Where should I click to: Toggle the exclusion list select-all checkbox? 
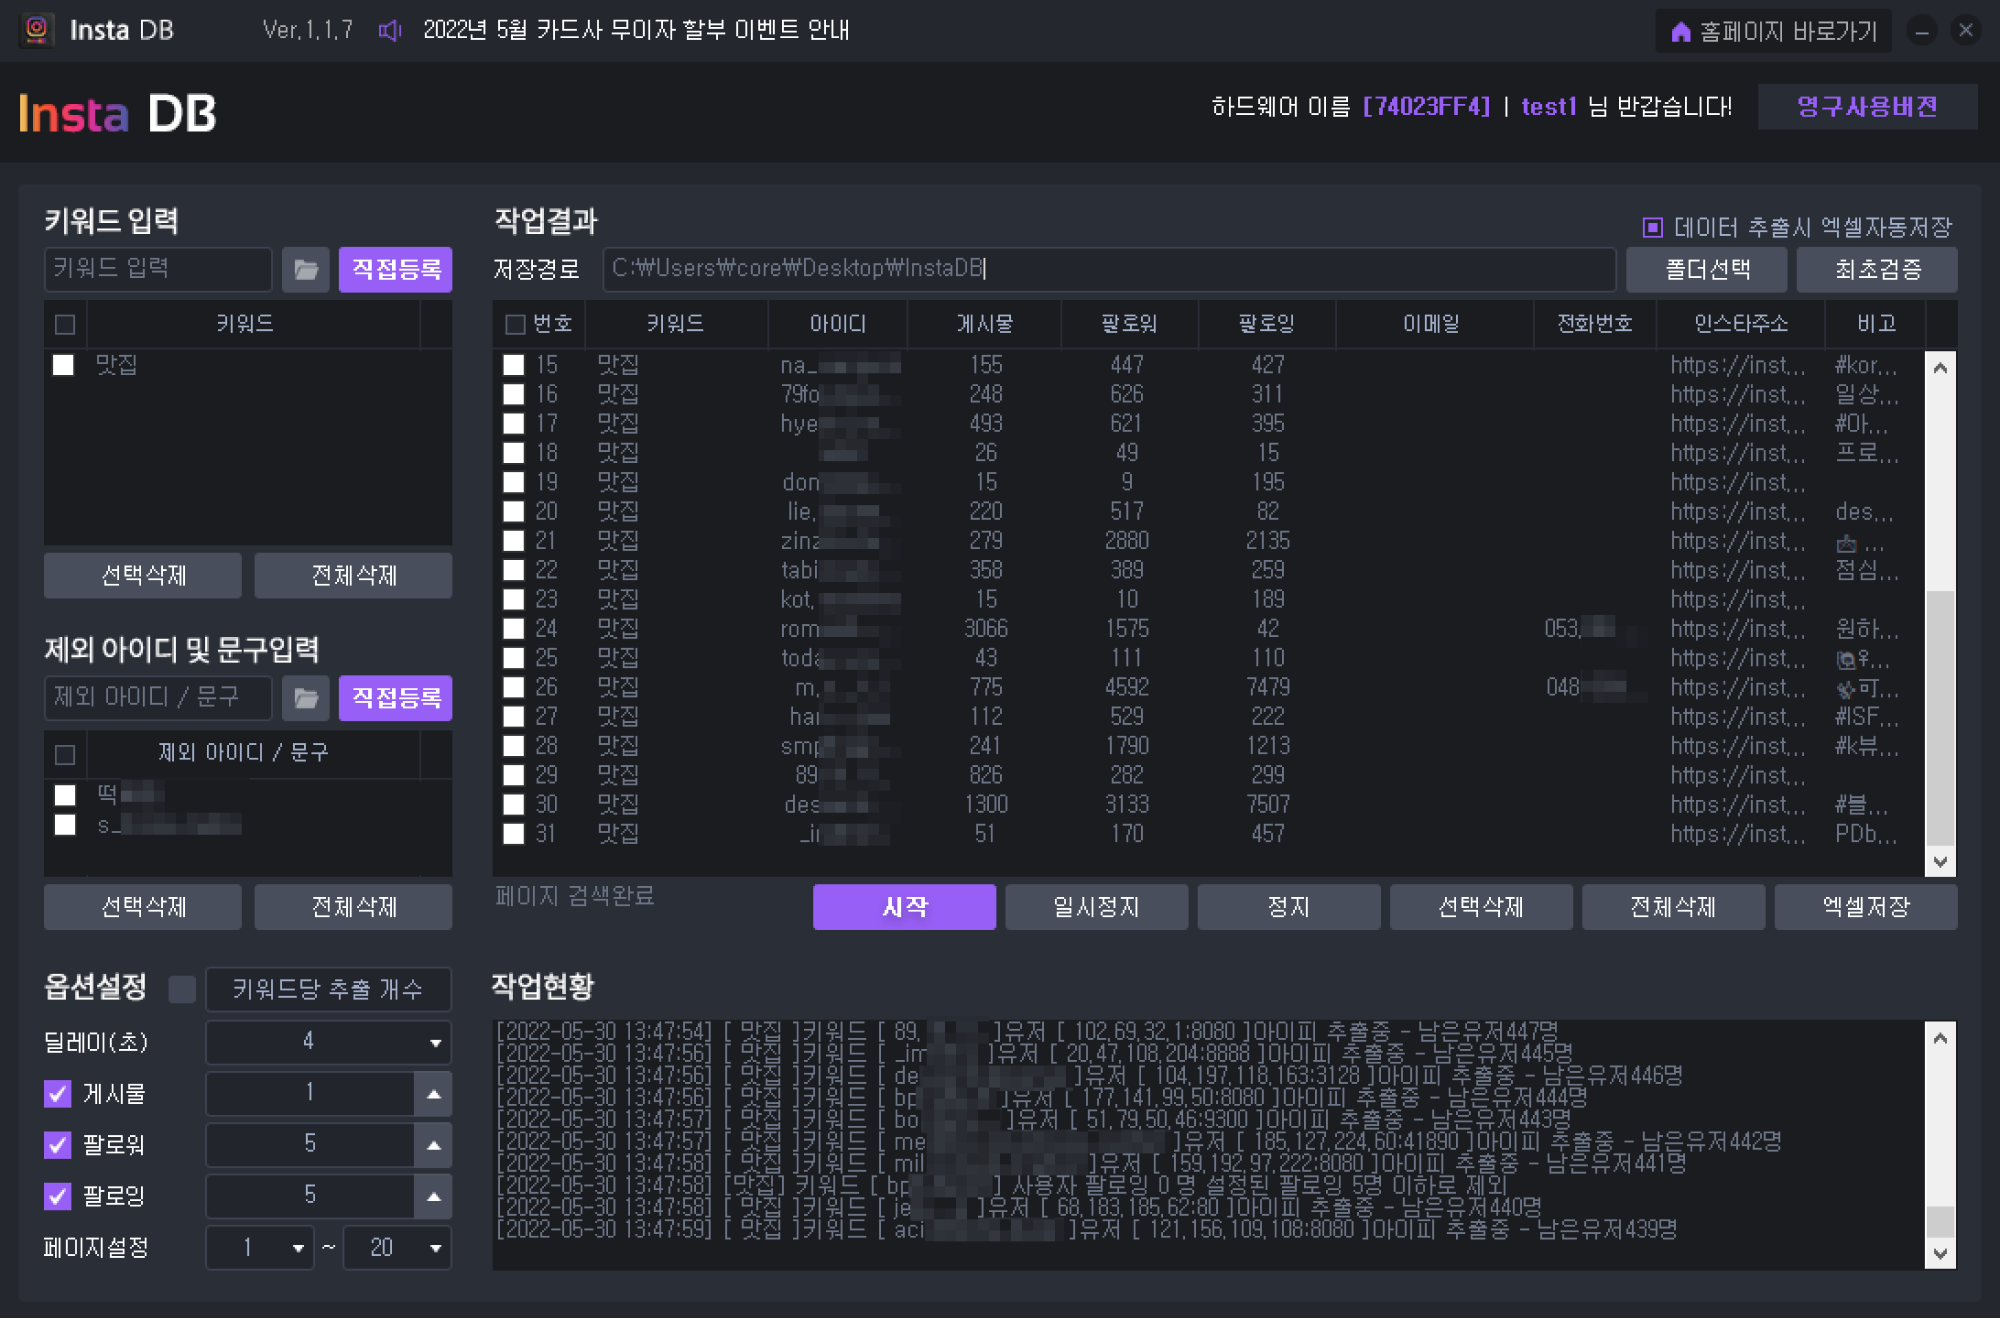click(65, 755)
